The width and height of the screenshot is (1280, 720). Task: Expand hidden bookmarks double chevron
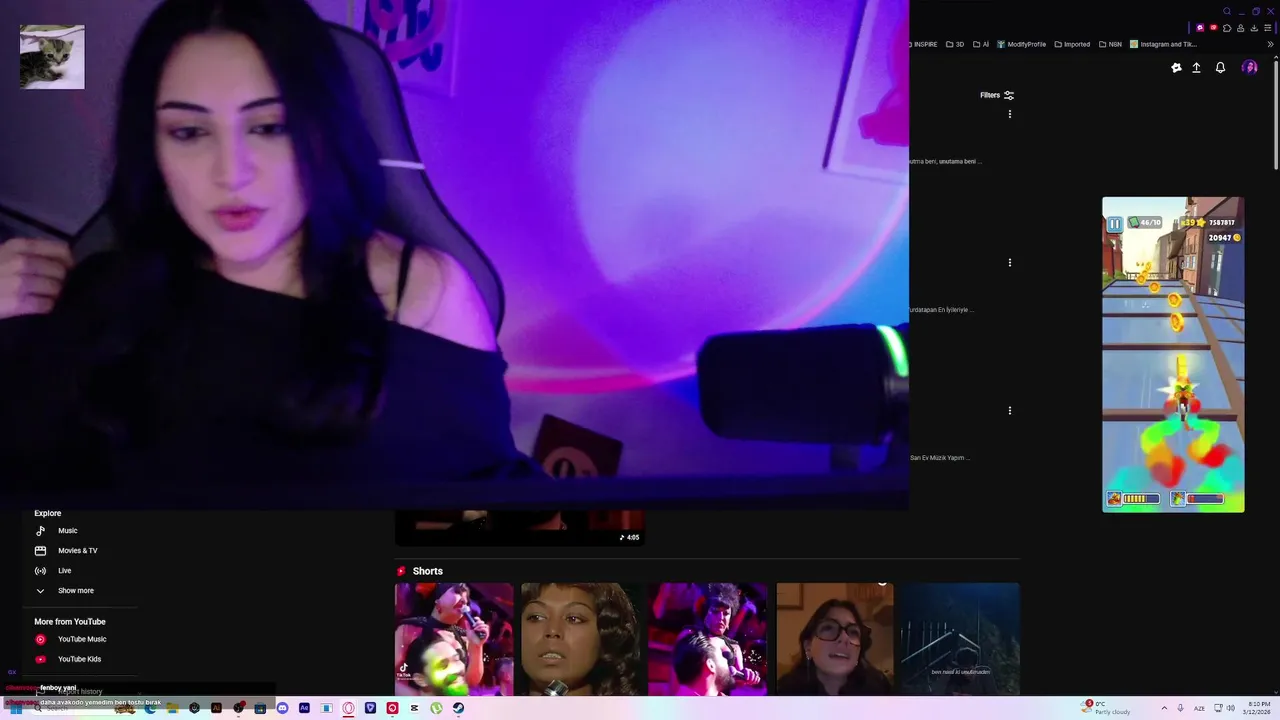tap(1270, 44)
